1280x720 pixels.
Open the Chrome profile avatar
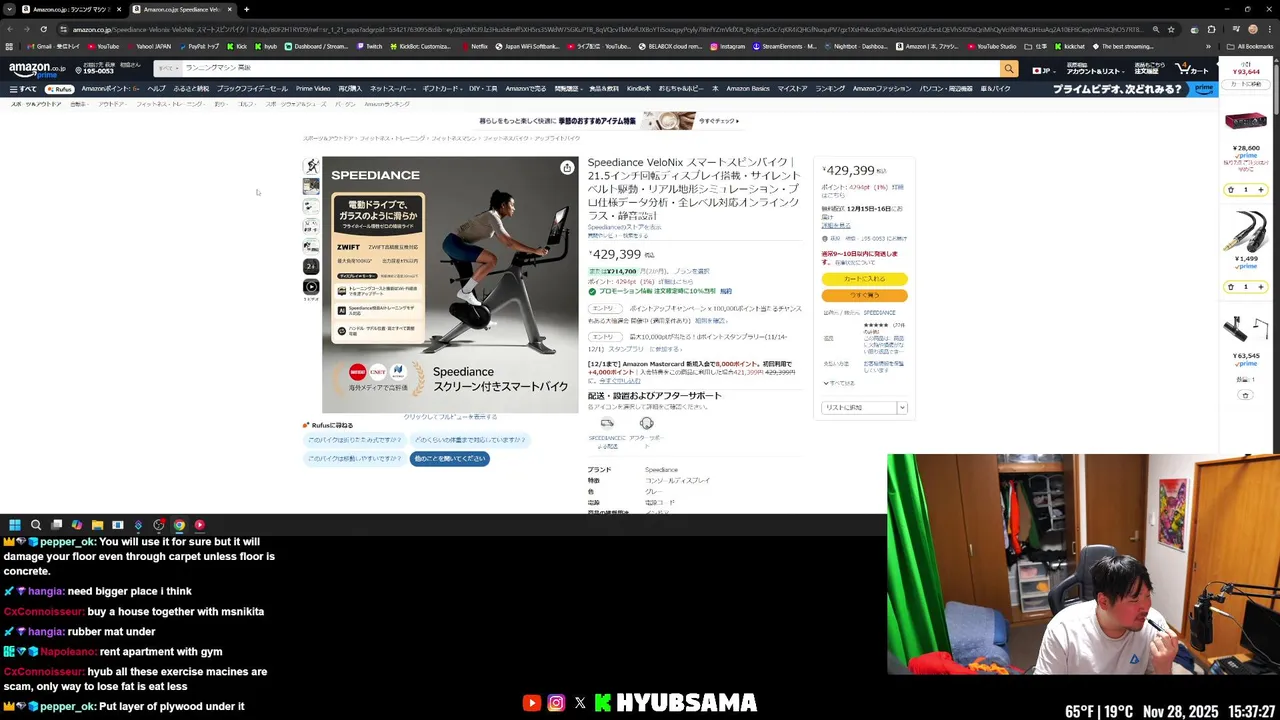tap(1253, 29)
